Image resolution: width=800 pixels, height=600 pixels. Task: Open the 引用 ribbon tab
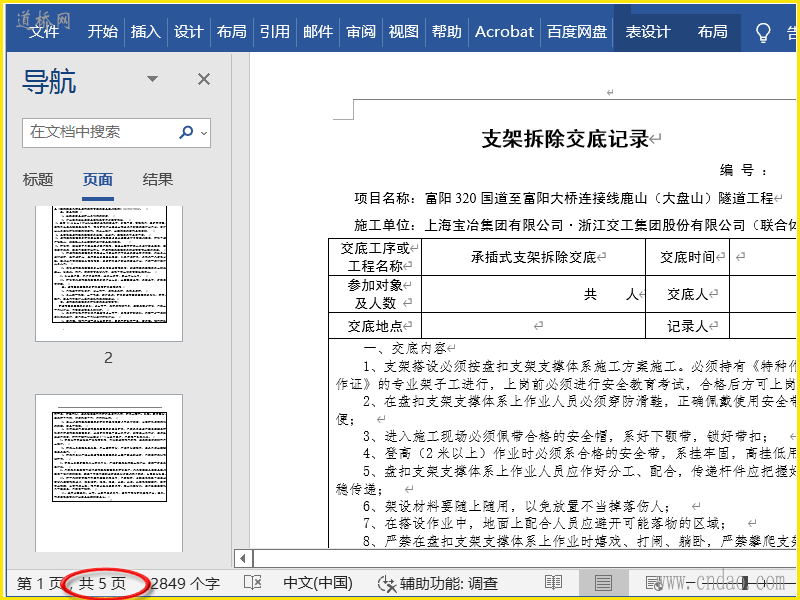[x=275, y=32]
